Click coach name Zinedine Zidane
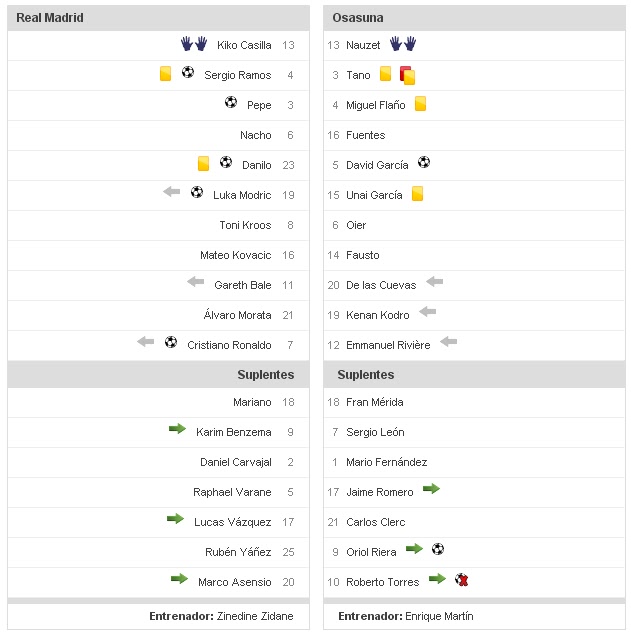 coord(255,616)
